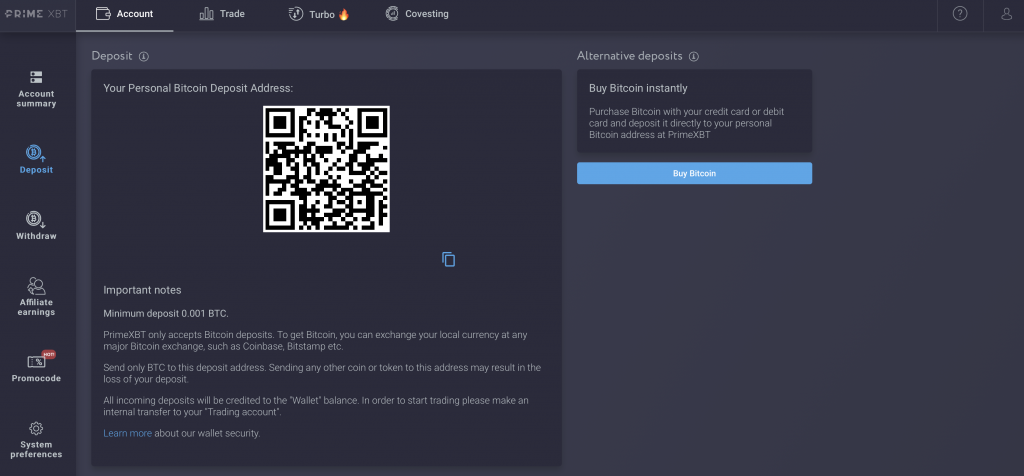Open the Withdraw section
The width and height of the screenshot is (1024, 476).
click(36, 225)
